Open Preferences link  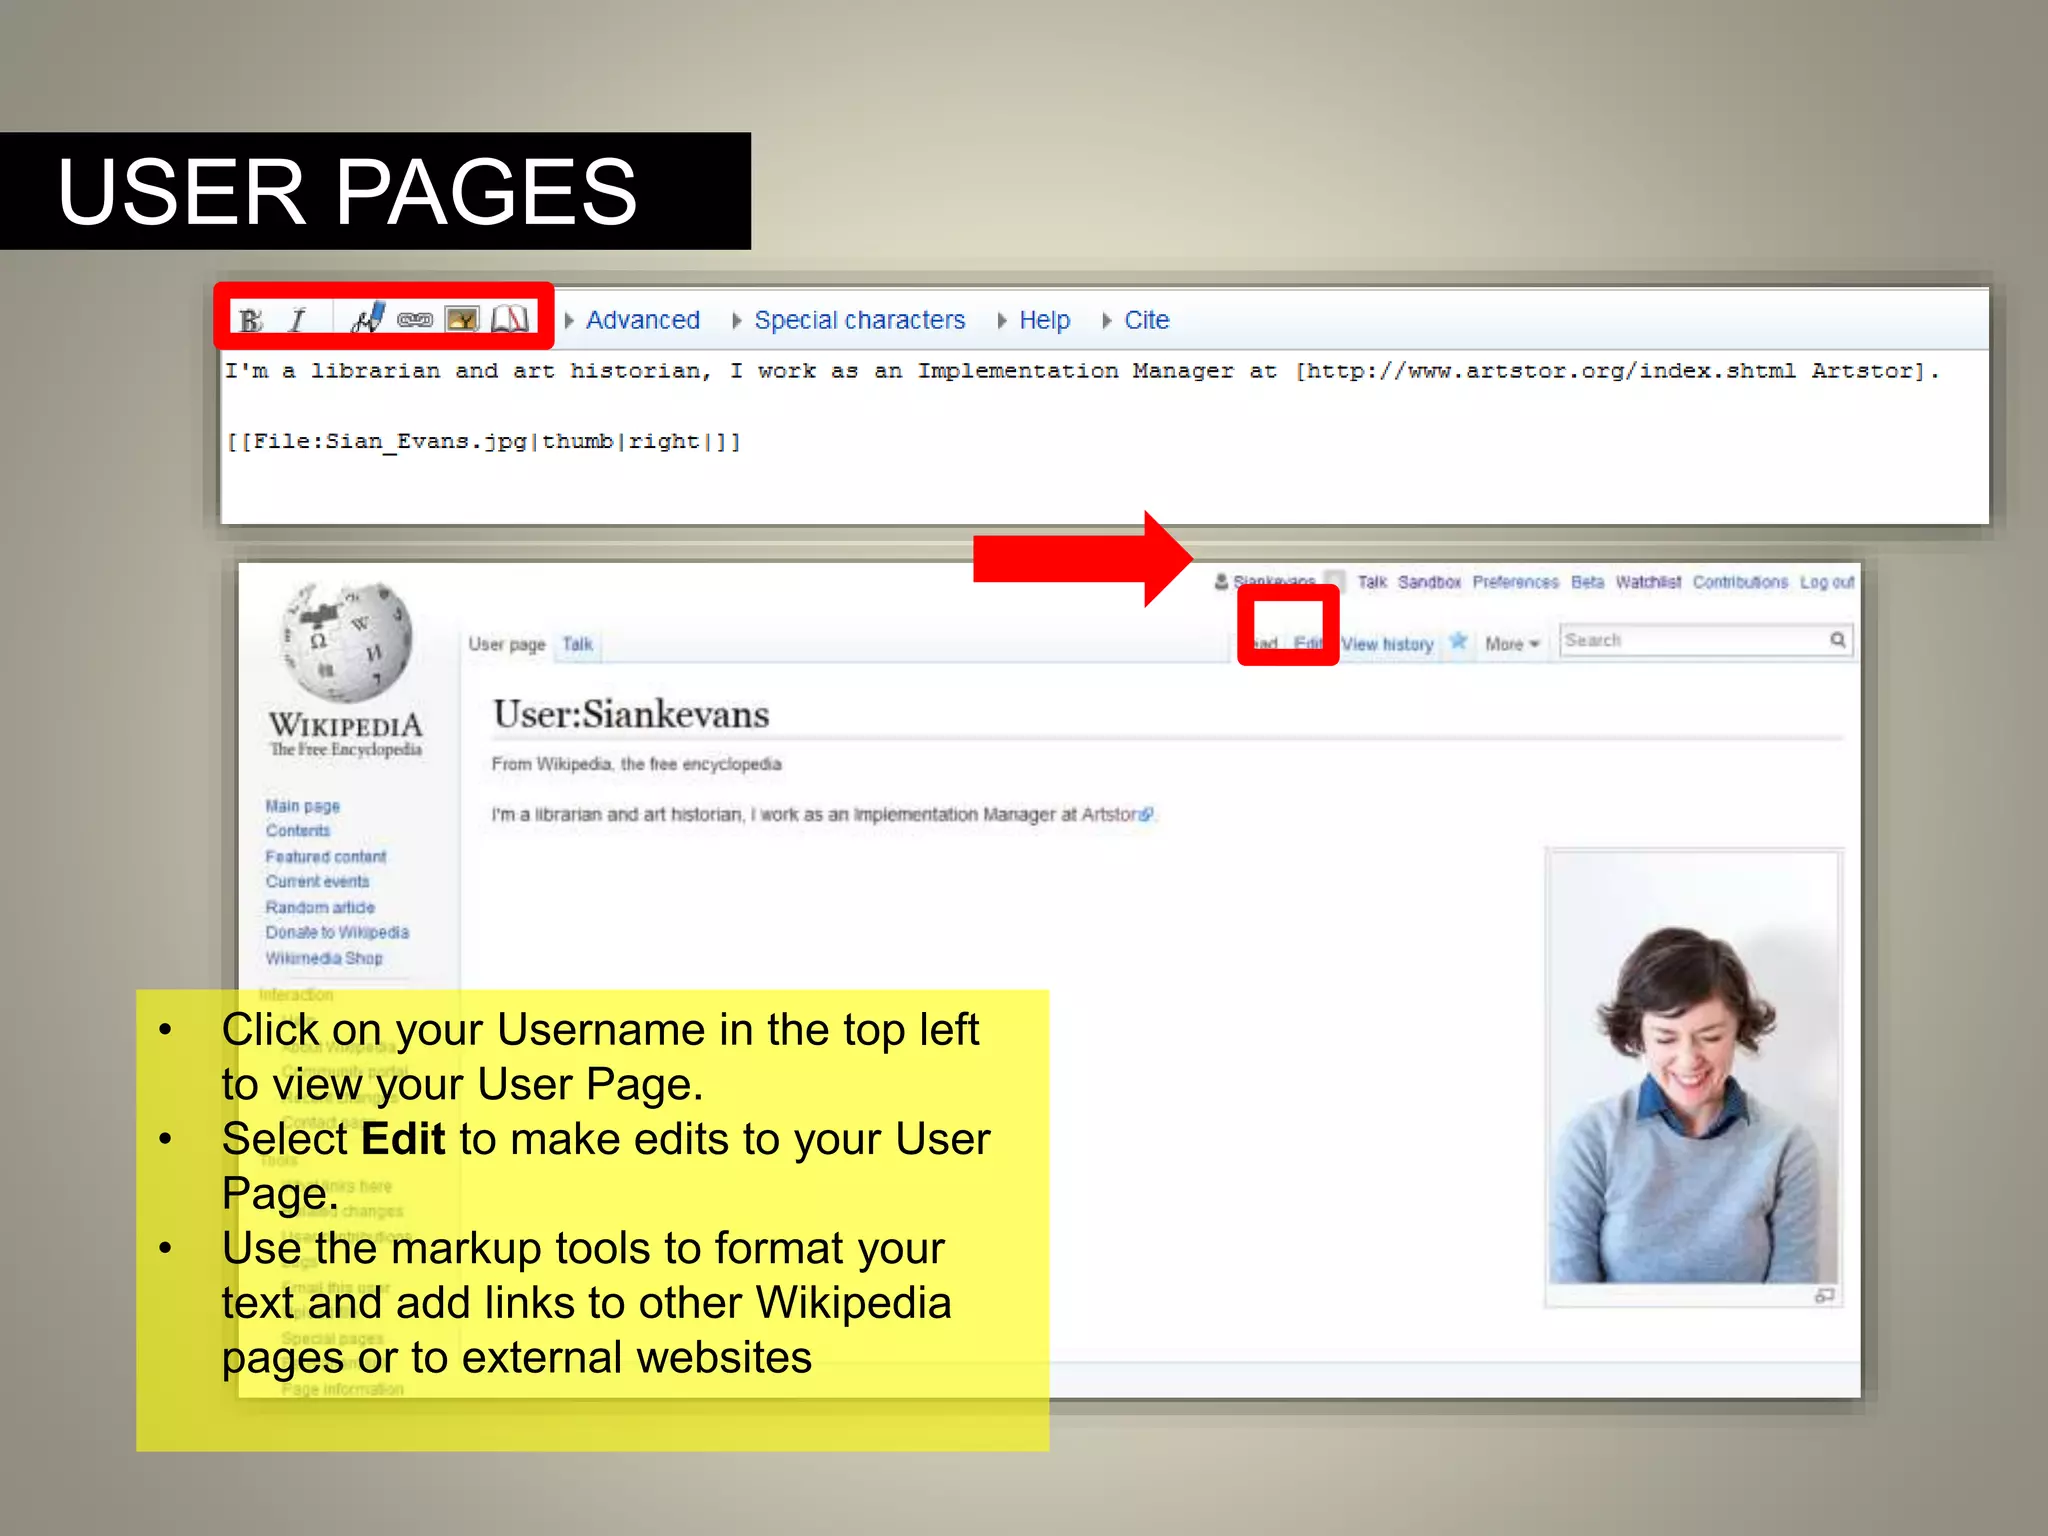tap(1515, 582)
